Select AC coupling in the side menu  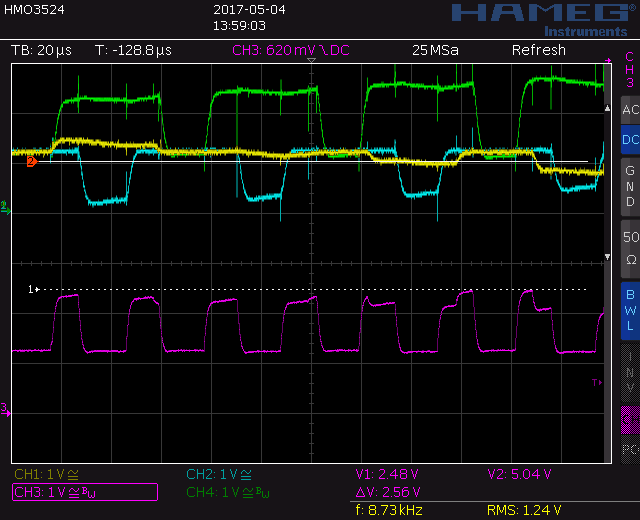click(x=630, y=110)
